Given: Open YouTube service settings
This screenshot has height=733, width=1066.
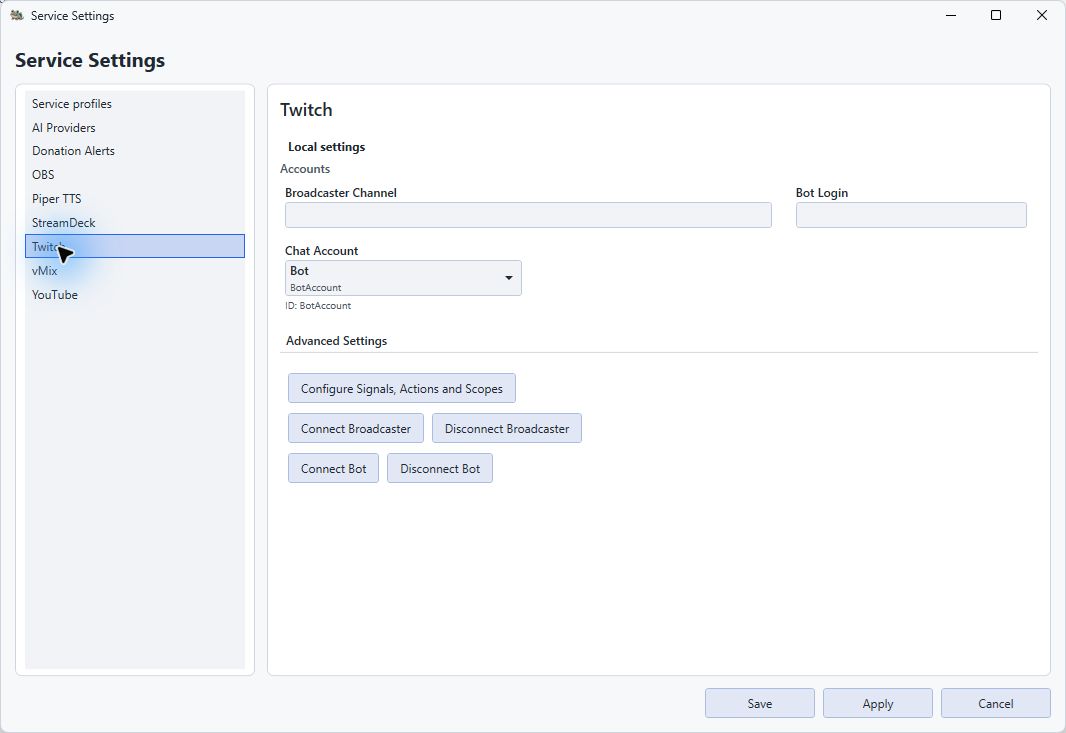Looking at the screenshot, I should tap(135, 294).
